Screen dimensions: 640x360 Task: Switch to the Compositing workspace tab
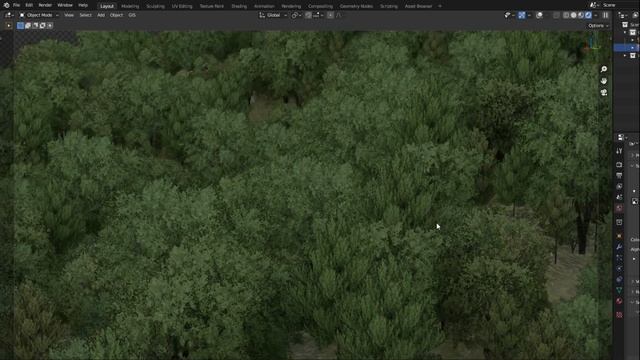320,6
